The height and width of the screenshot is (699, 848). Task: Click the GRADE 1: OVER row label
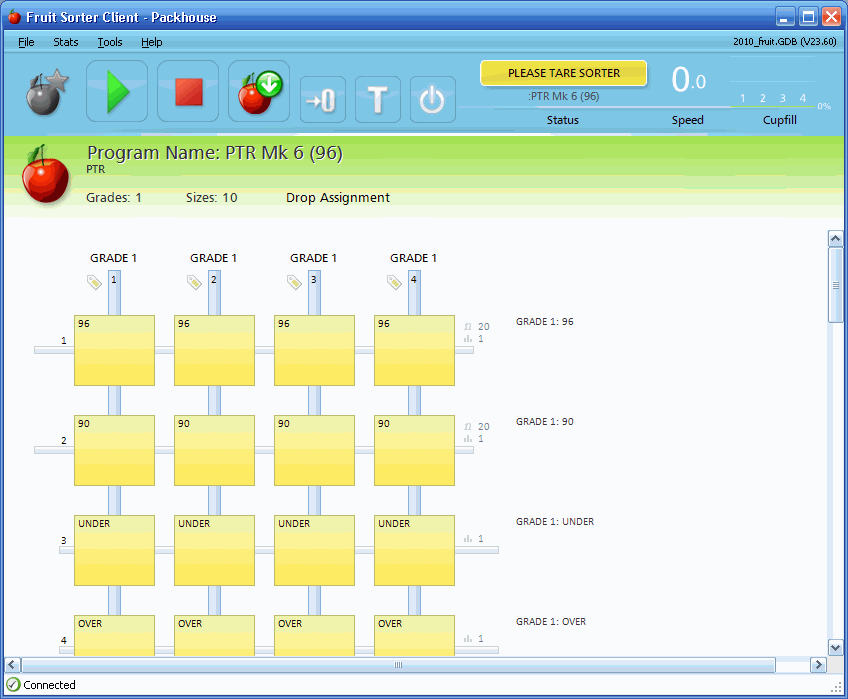pos(551,622)
